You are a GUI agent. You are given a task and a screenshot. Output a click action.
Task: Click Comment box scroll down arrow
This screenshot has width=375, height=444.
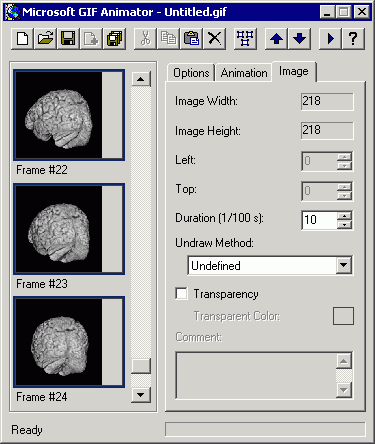click(344, 390)
